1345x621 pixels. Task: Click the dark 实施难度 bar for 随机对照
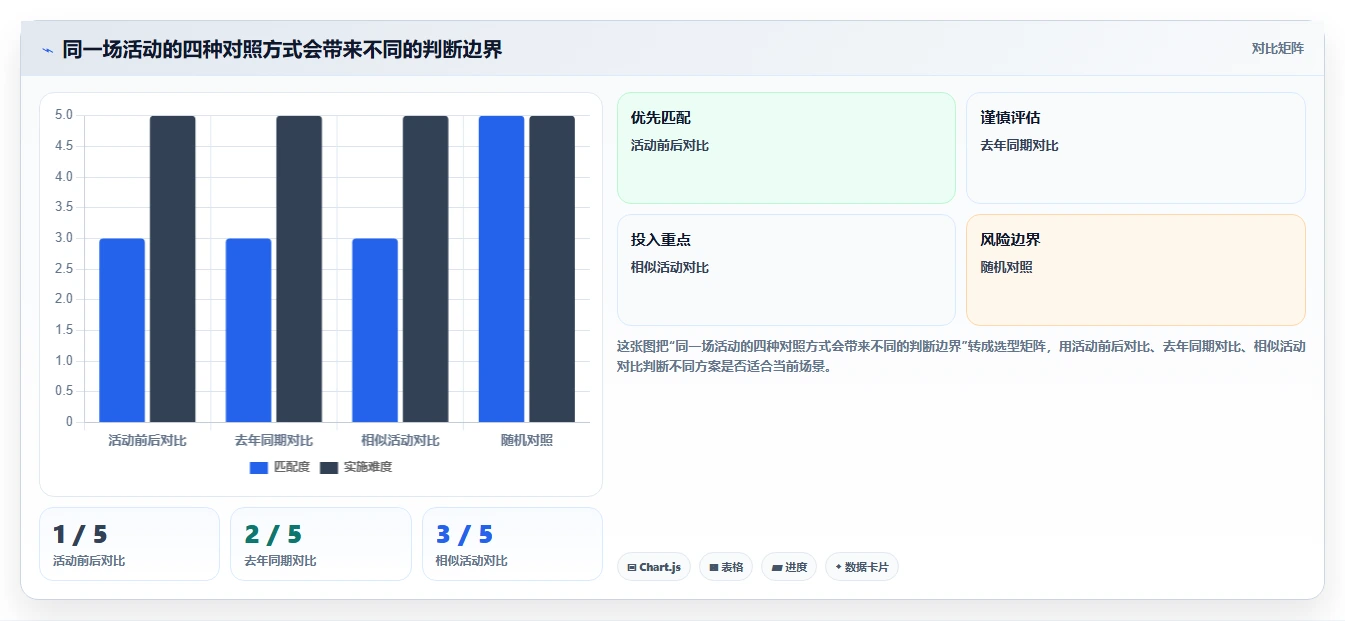click(552, 269)
